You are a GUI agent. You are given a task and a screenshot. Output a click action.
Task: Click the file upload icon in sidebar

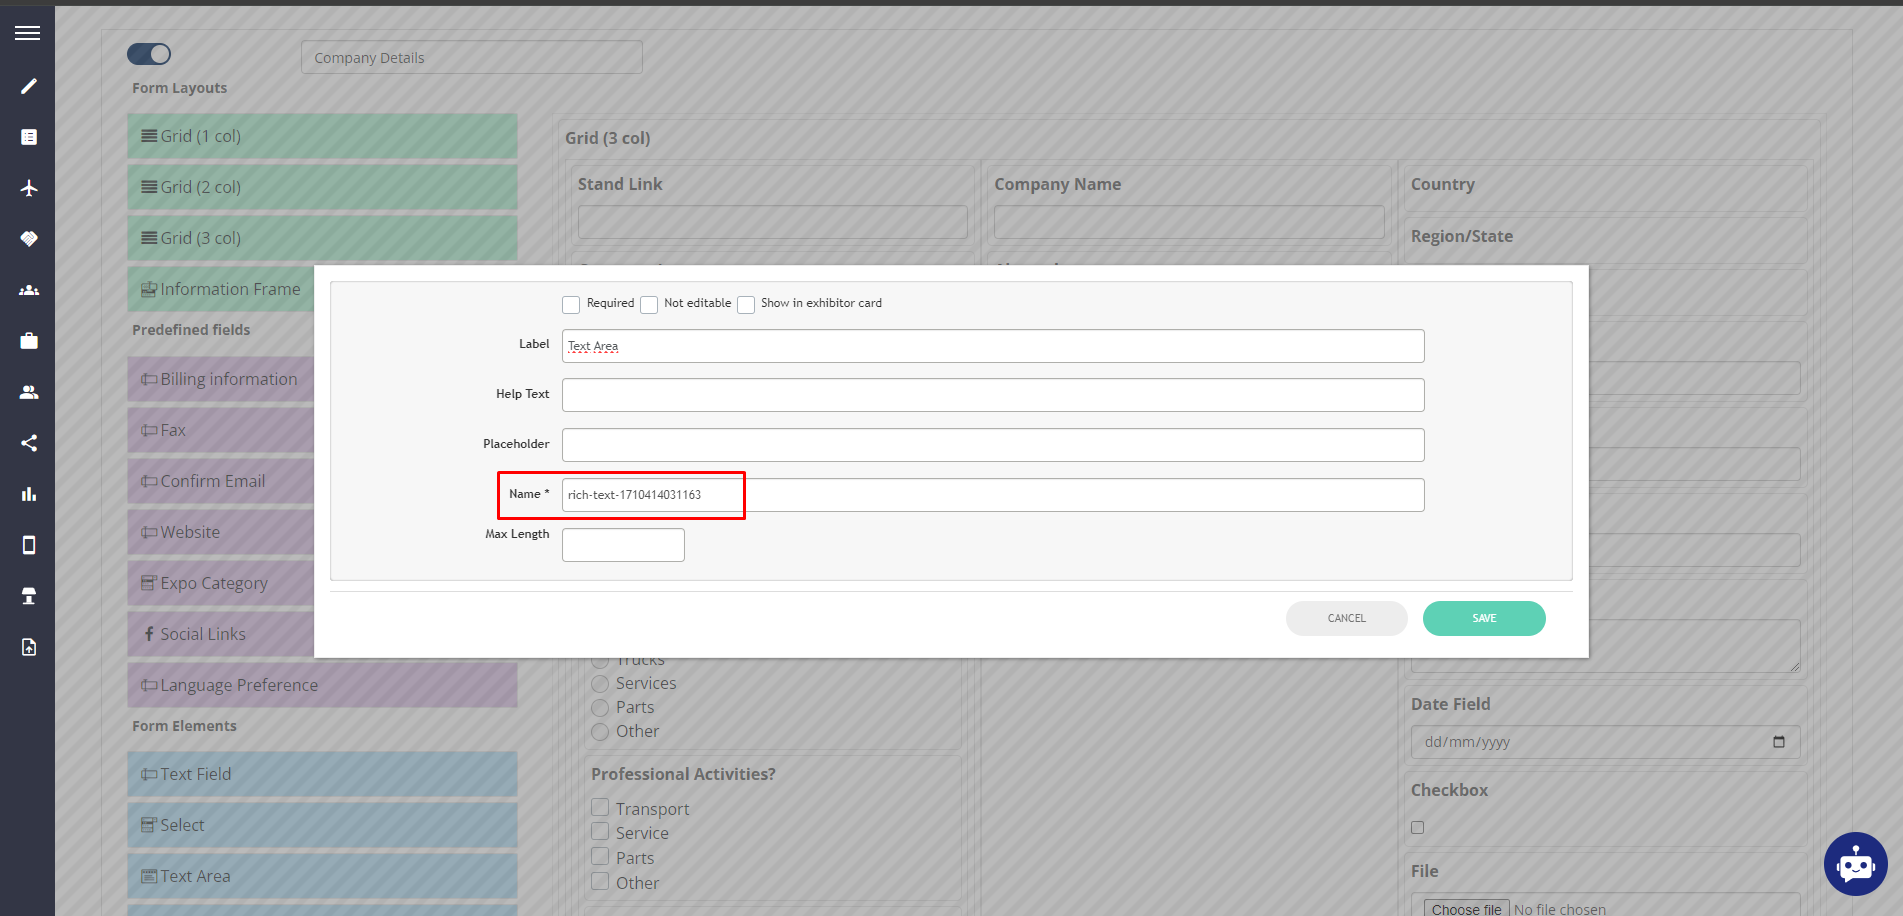(x=28, y=646)
